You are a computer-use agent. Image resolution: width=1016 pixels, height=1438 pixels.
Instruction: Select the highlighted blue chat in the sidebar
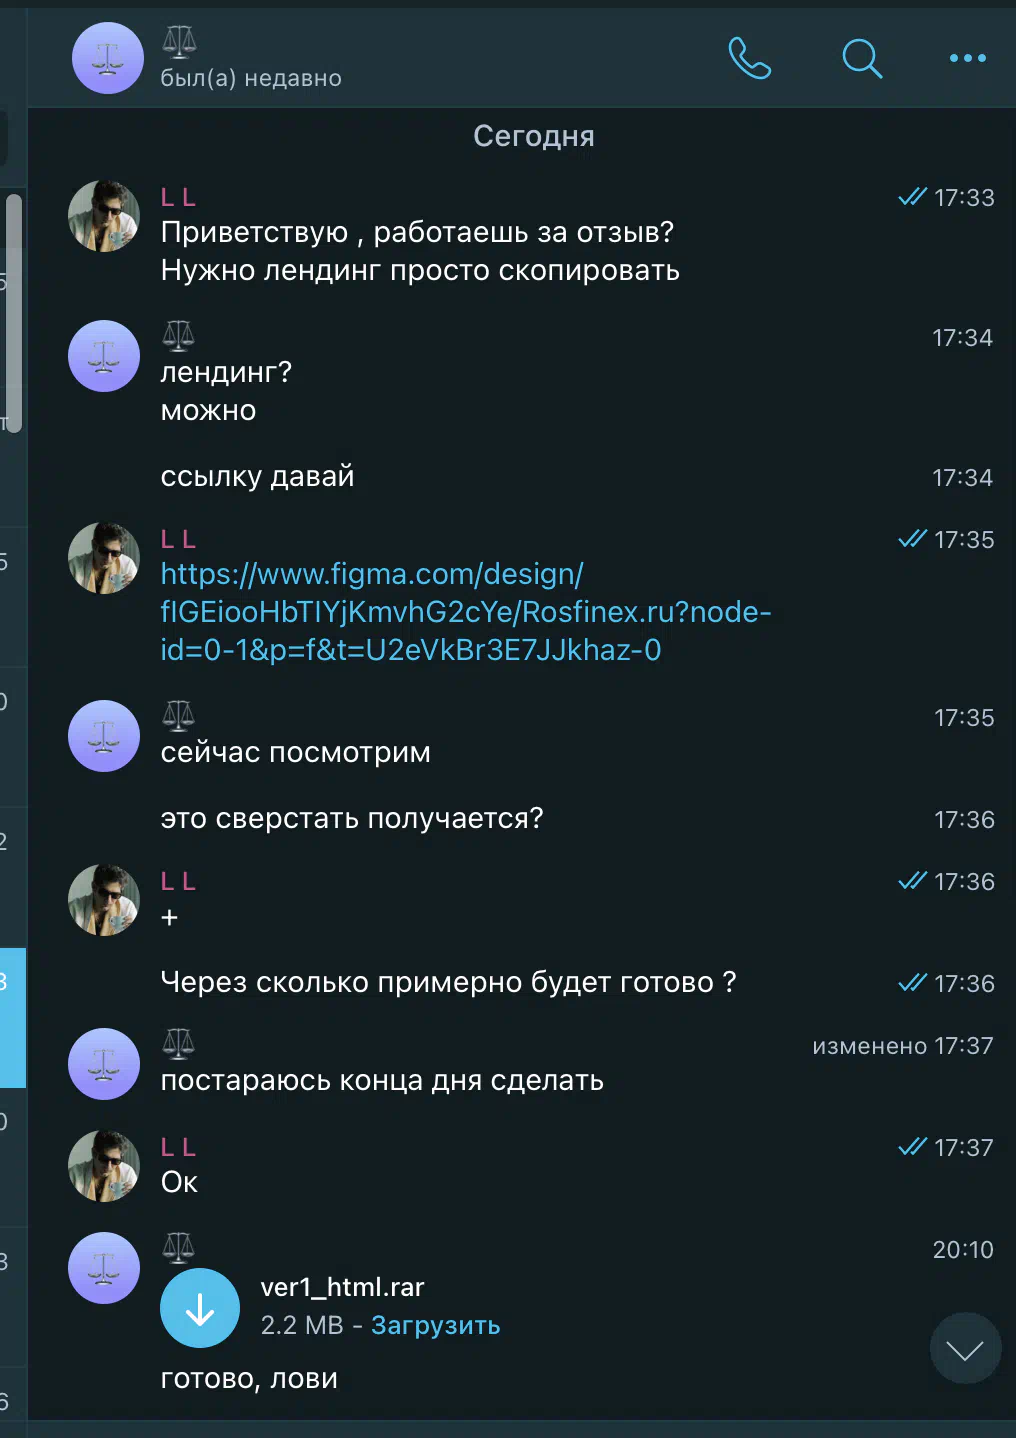tap(13, 1018)
